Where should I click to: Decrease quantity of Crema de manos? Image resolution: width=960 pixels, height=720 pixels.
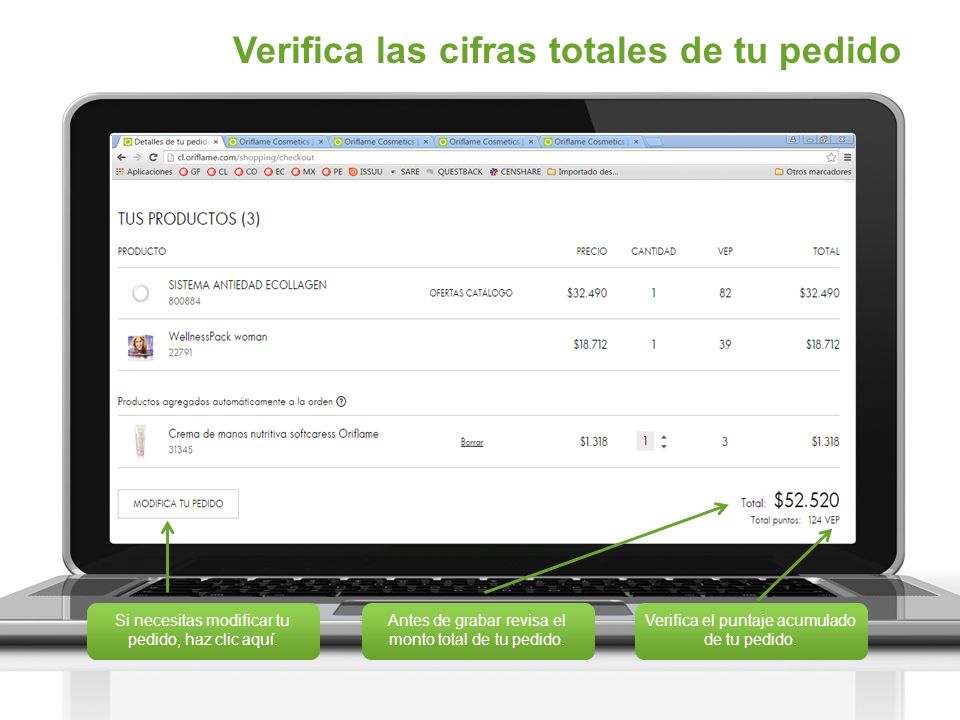[x=664, y=446]
